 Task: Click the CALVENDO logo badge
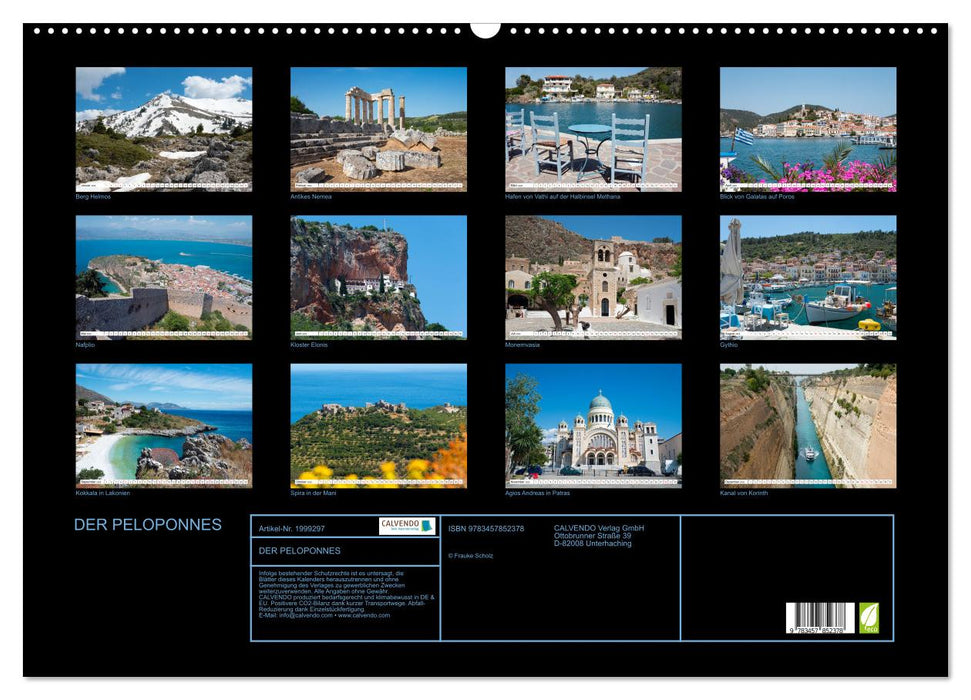(407, 526)
